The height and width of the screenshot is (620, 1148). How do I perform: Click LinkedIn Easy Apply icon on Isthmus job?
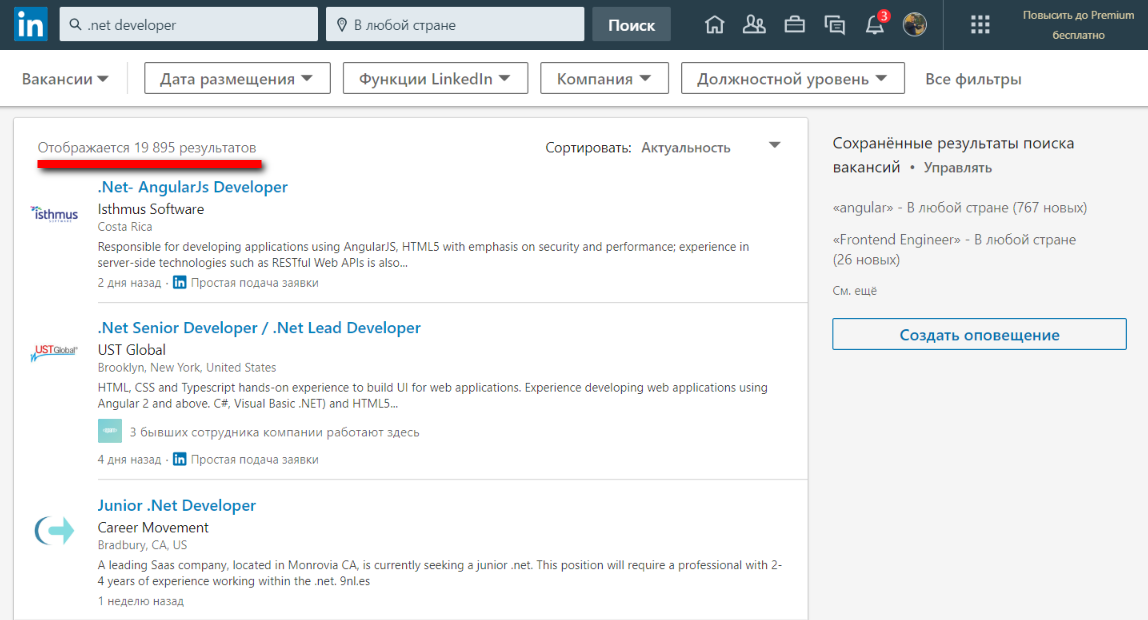pyautogui.click(x=179, y=283)
